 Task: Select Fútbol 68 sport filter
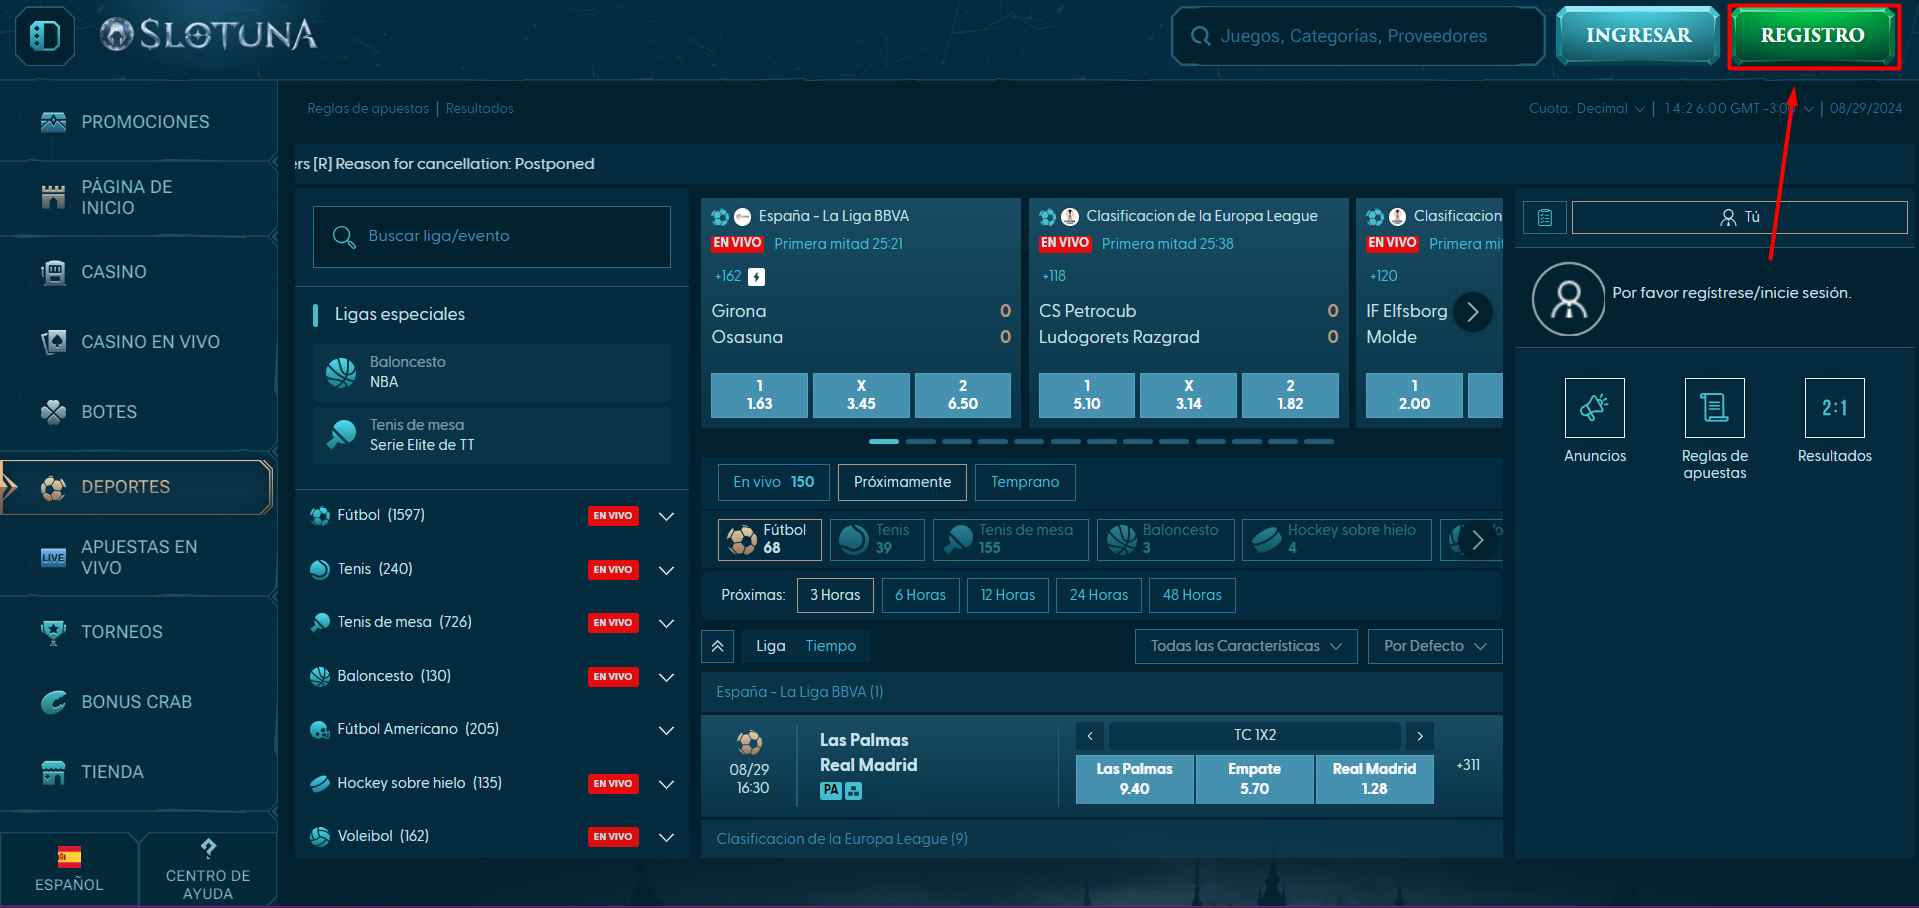pyautogui.click(x=770, y=540)
